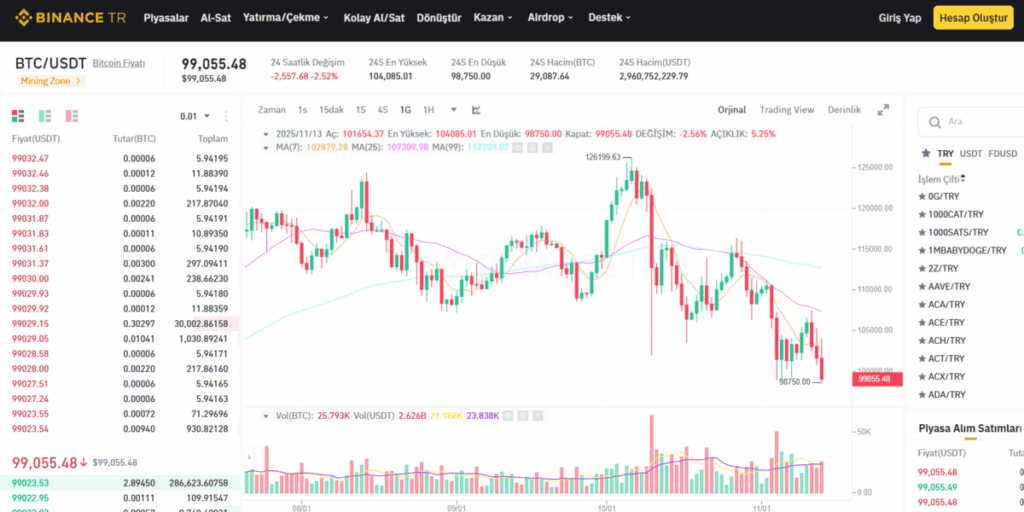The image size is (1024, 512).
Task: Remove volume indicator with its close icon
Action: [x=537, y=415]
